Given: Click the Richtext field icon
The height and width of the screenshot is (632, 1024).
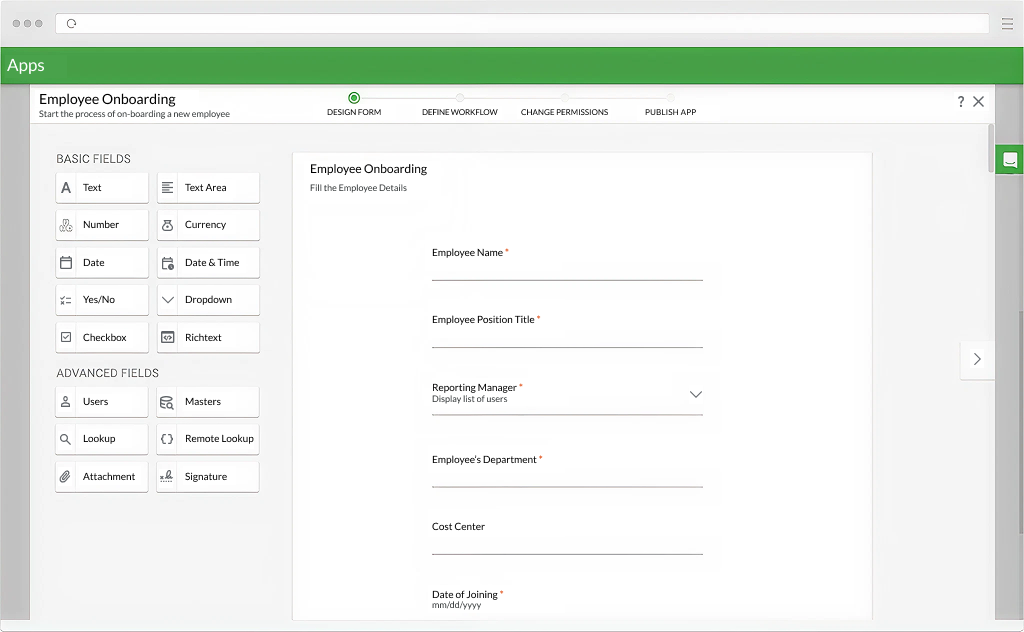Looking at the screenshot, I should click(168, 338).
